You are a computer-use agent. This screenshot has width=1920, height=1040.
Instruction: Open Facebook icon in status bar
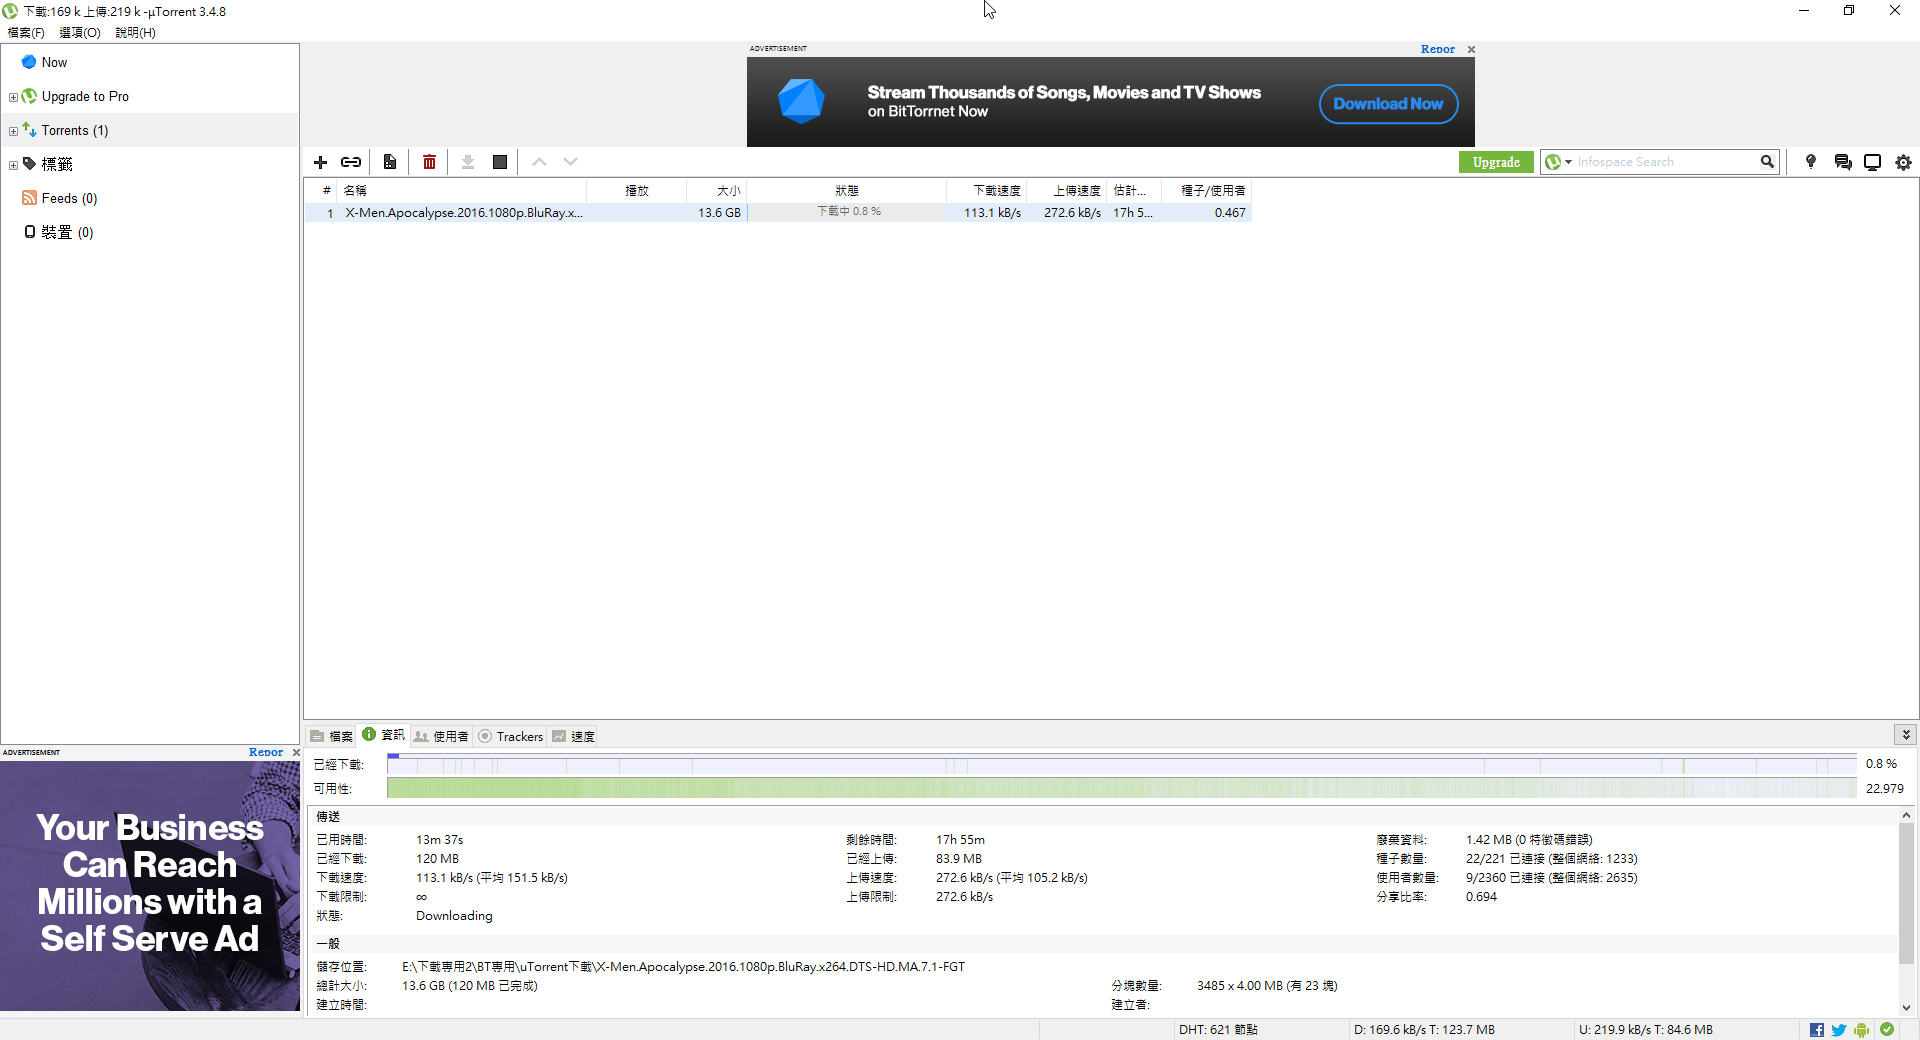[x=1817, y=1030]
